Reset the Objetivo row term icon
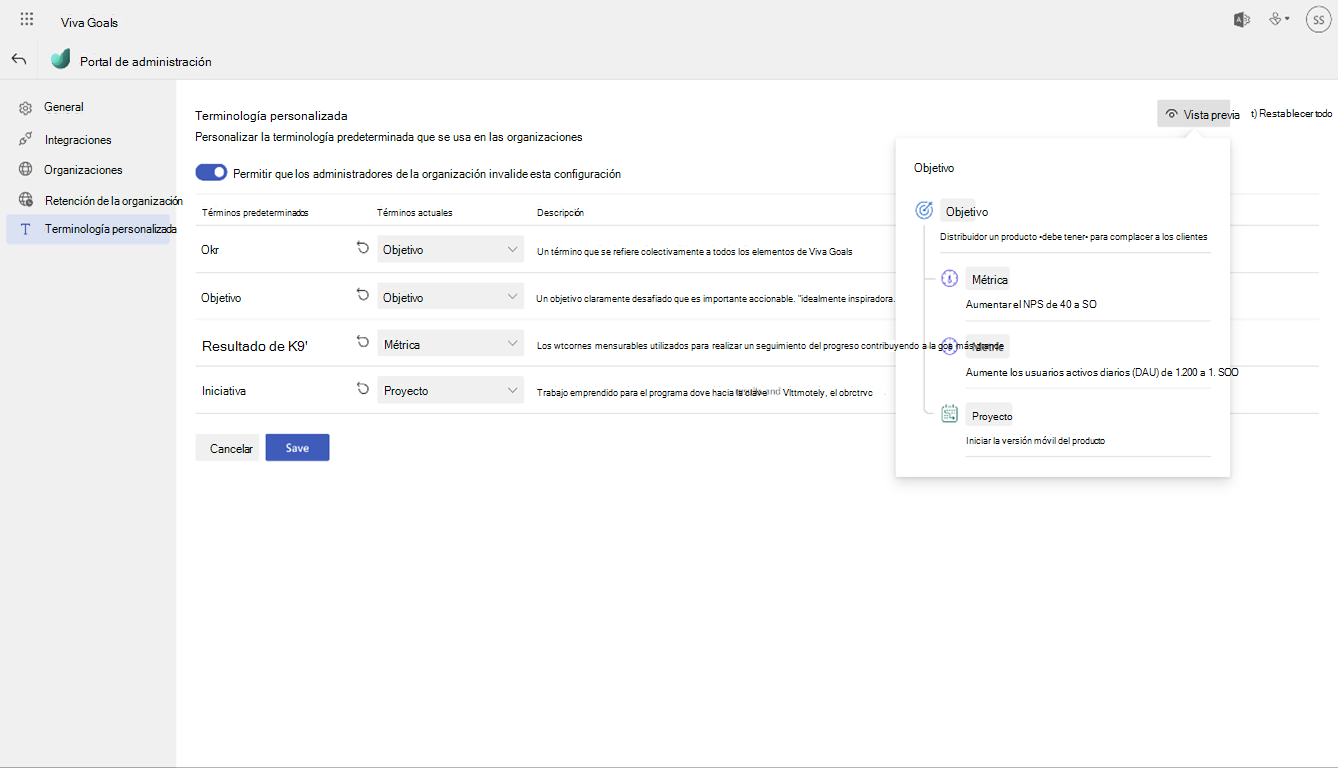 pos(362,295)
